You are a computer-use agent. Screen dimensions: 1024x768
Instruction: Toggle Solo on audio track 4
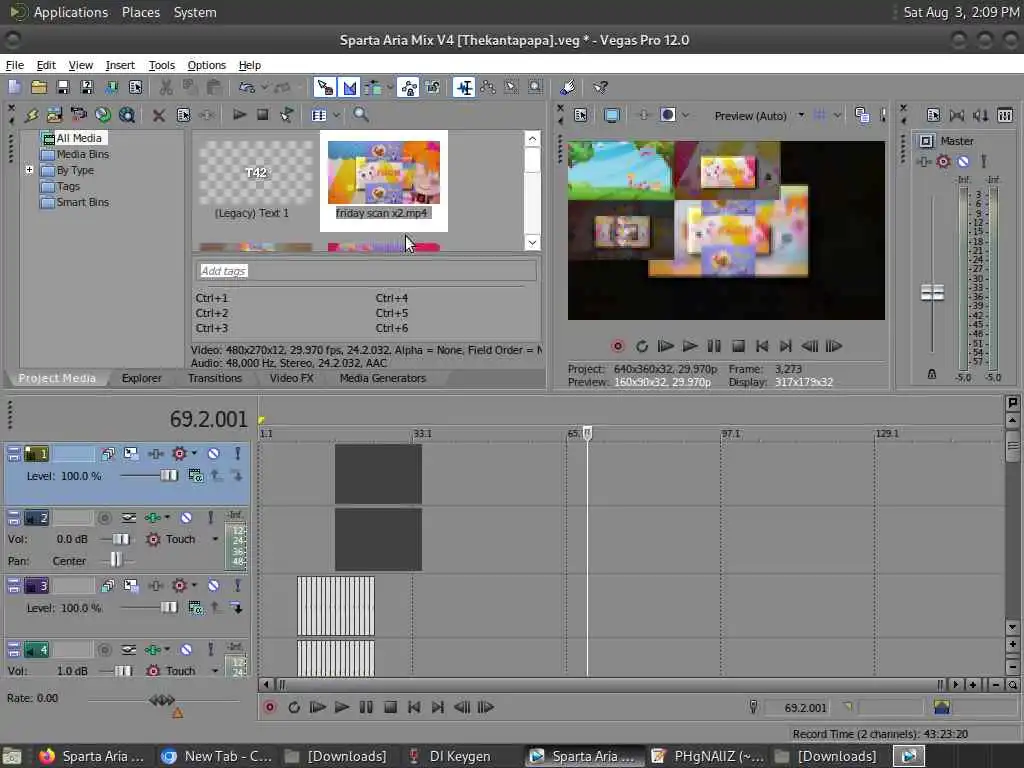pos(210,650)
